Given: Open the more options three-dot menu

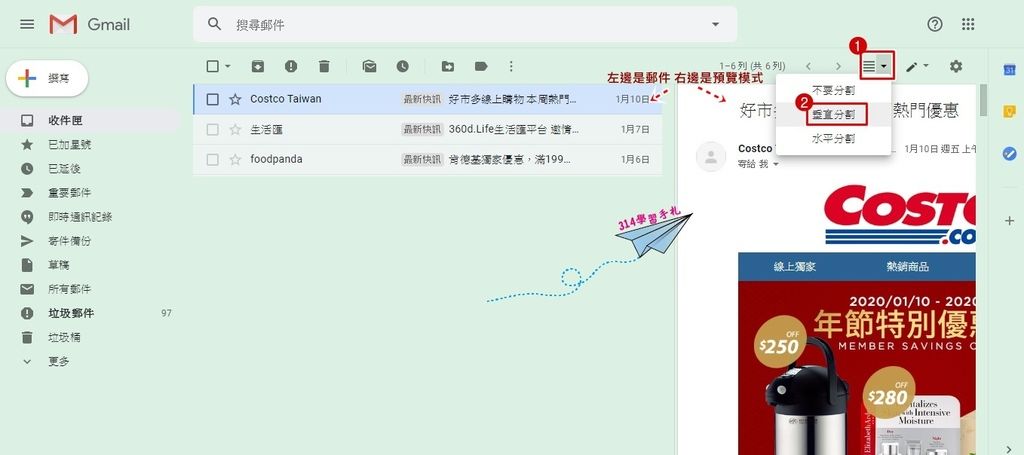Looking at the screenshot, I should tap(511, 66).
